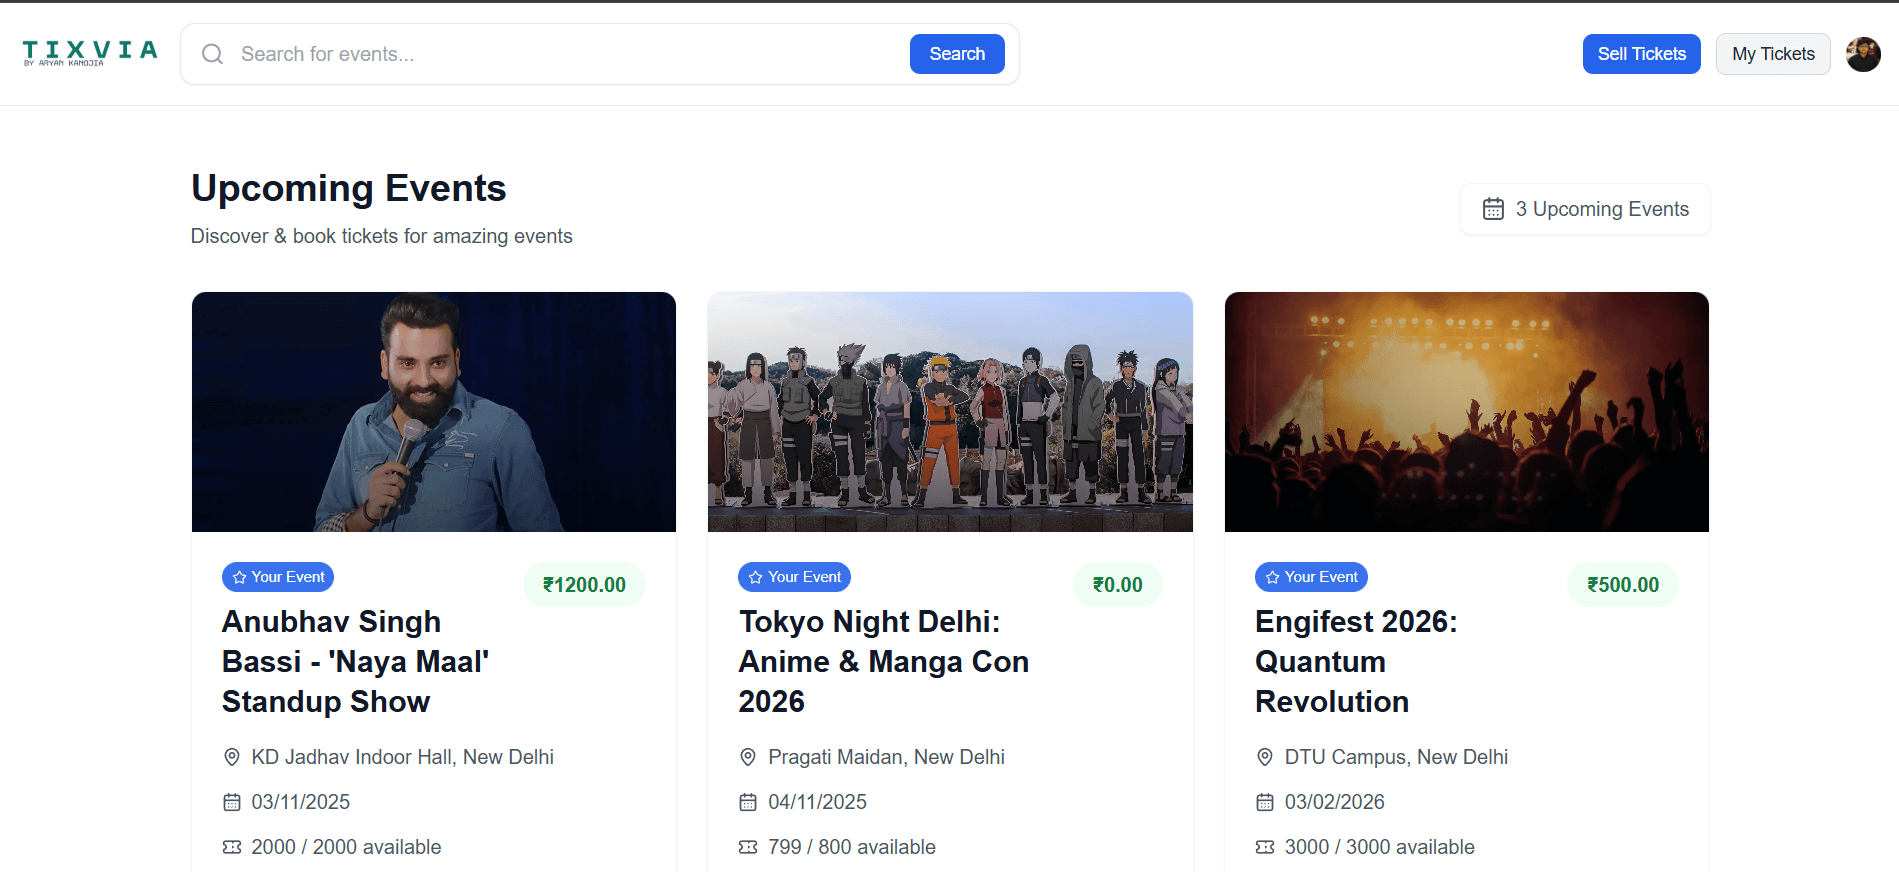Click the TIXVIA logo
The height and width of the screenshot is (872, 1899).
(90, 53)
